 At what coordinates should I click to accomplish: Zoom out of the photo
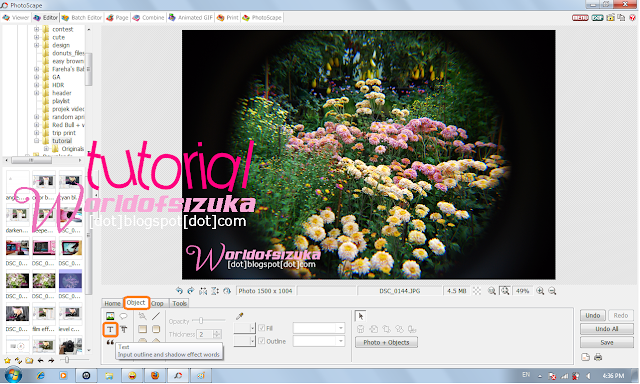[552, 291]
